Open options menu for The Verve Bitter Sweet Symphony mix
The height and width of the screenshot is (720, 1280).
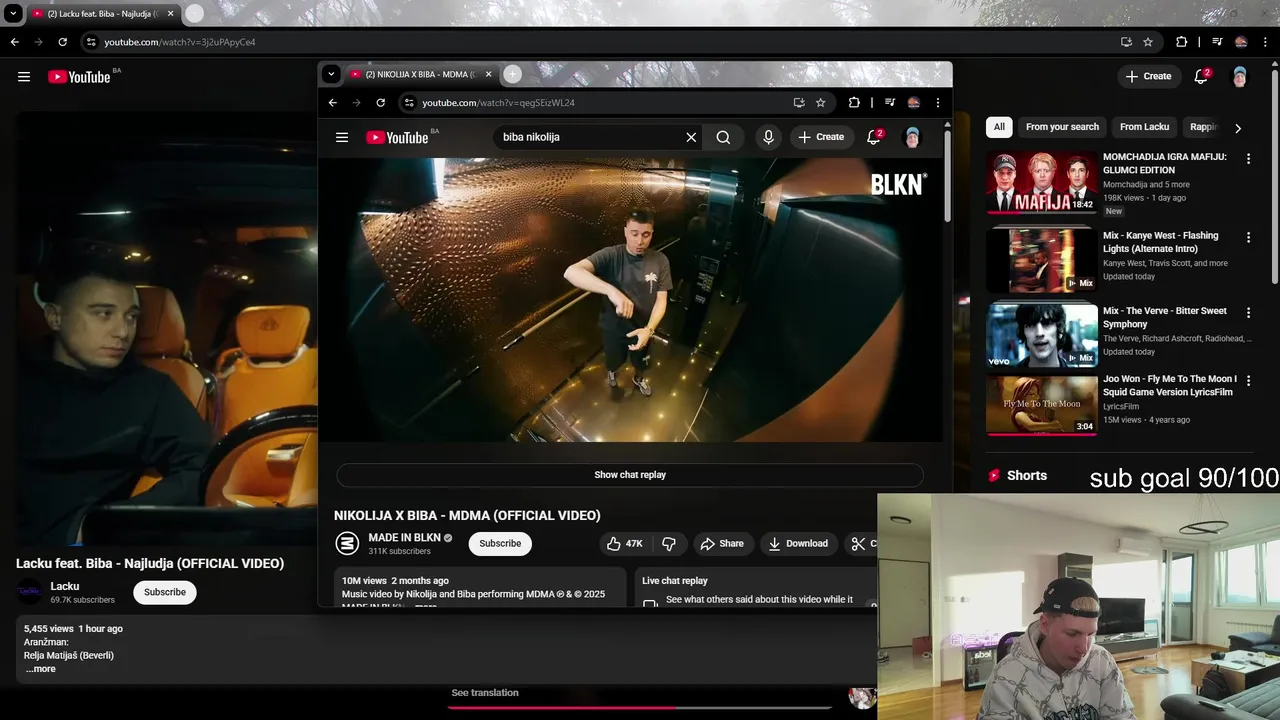1248,312
